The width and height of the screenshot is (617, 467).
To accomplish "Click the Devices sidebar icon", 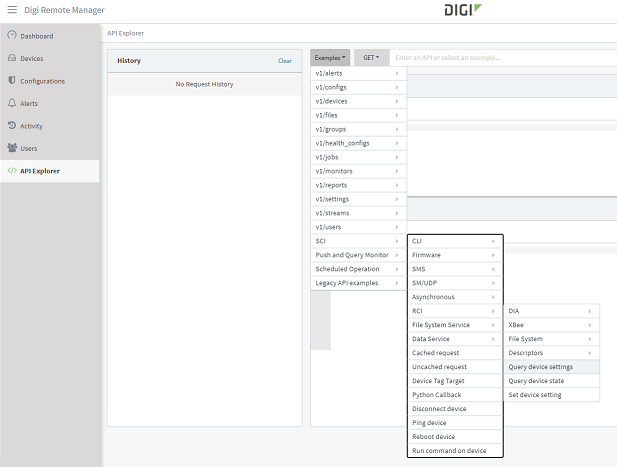I will (12, 58).
